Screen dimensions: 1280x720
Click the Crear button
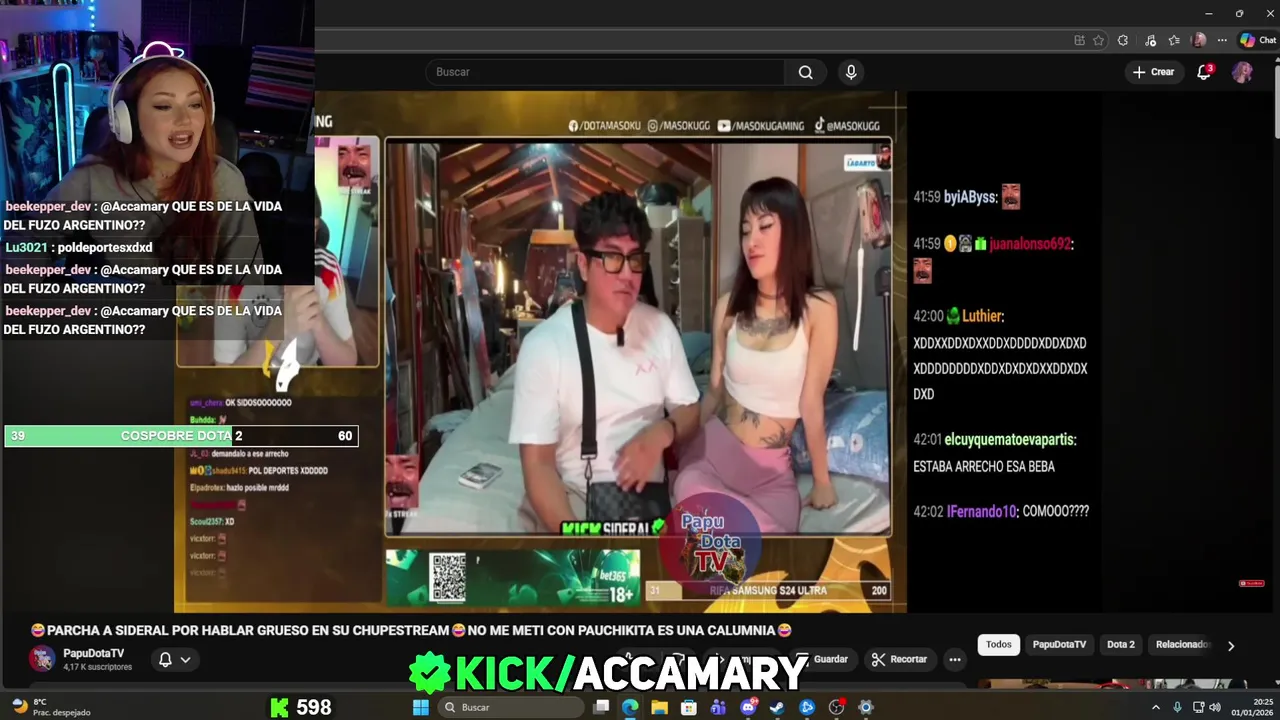tap(1153, 72)
